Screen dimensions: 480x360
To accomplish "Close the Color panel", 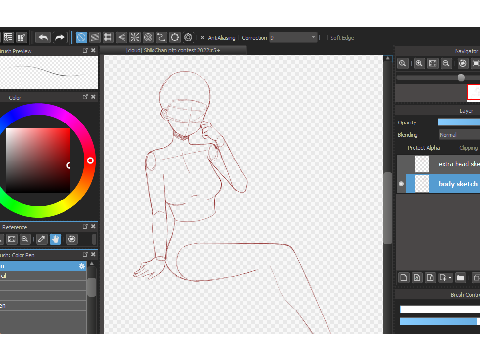I will [93, 97].
